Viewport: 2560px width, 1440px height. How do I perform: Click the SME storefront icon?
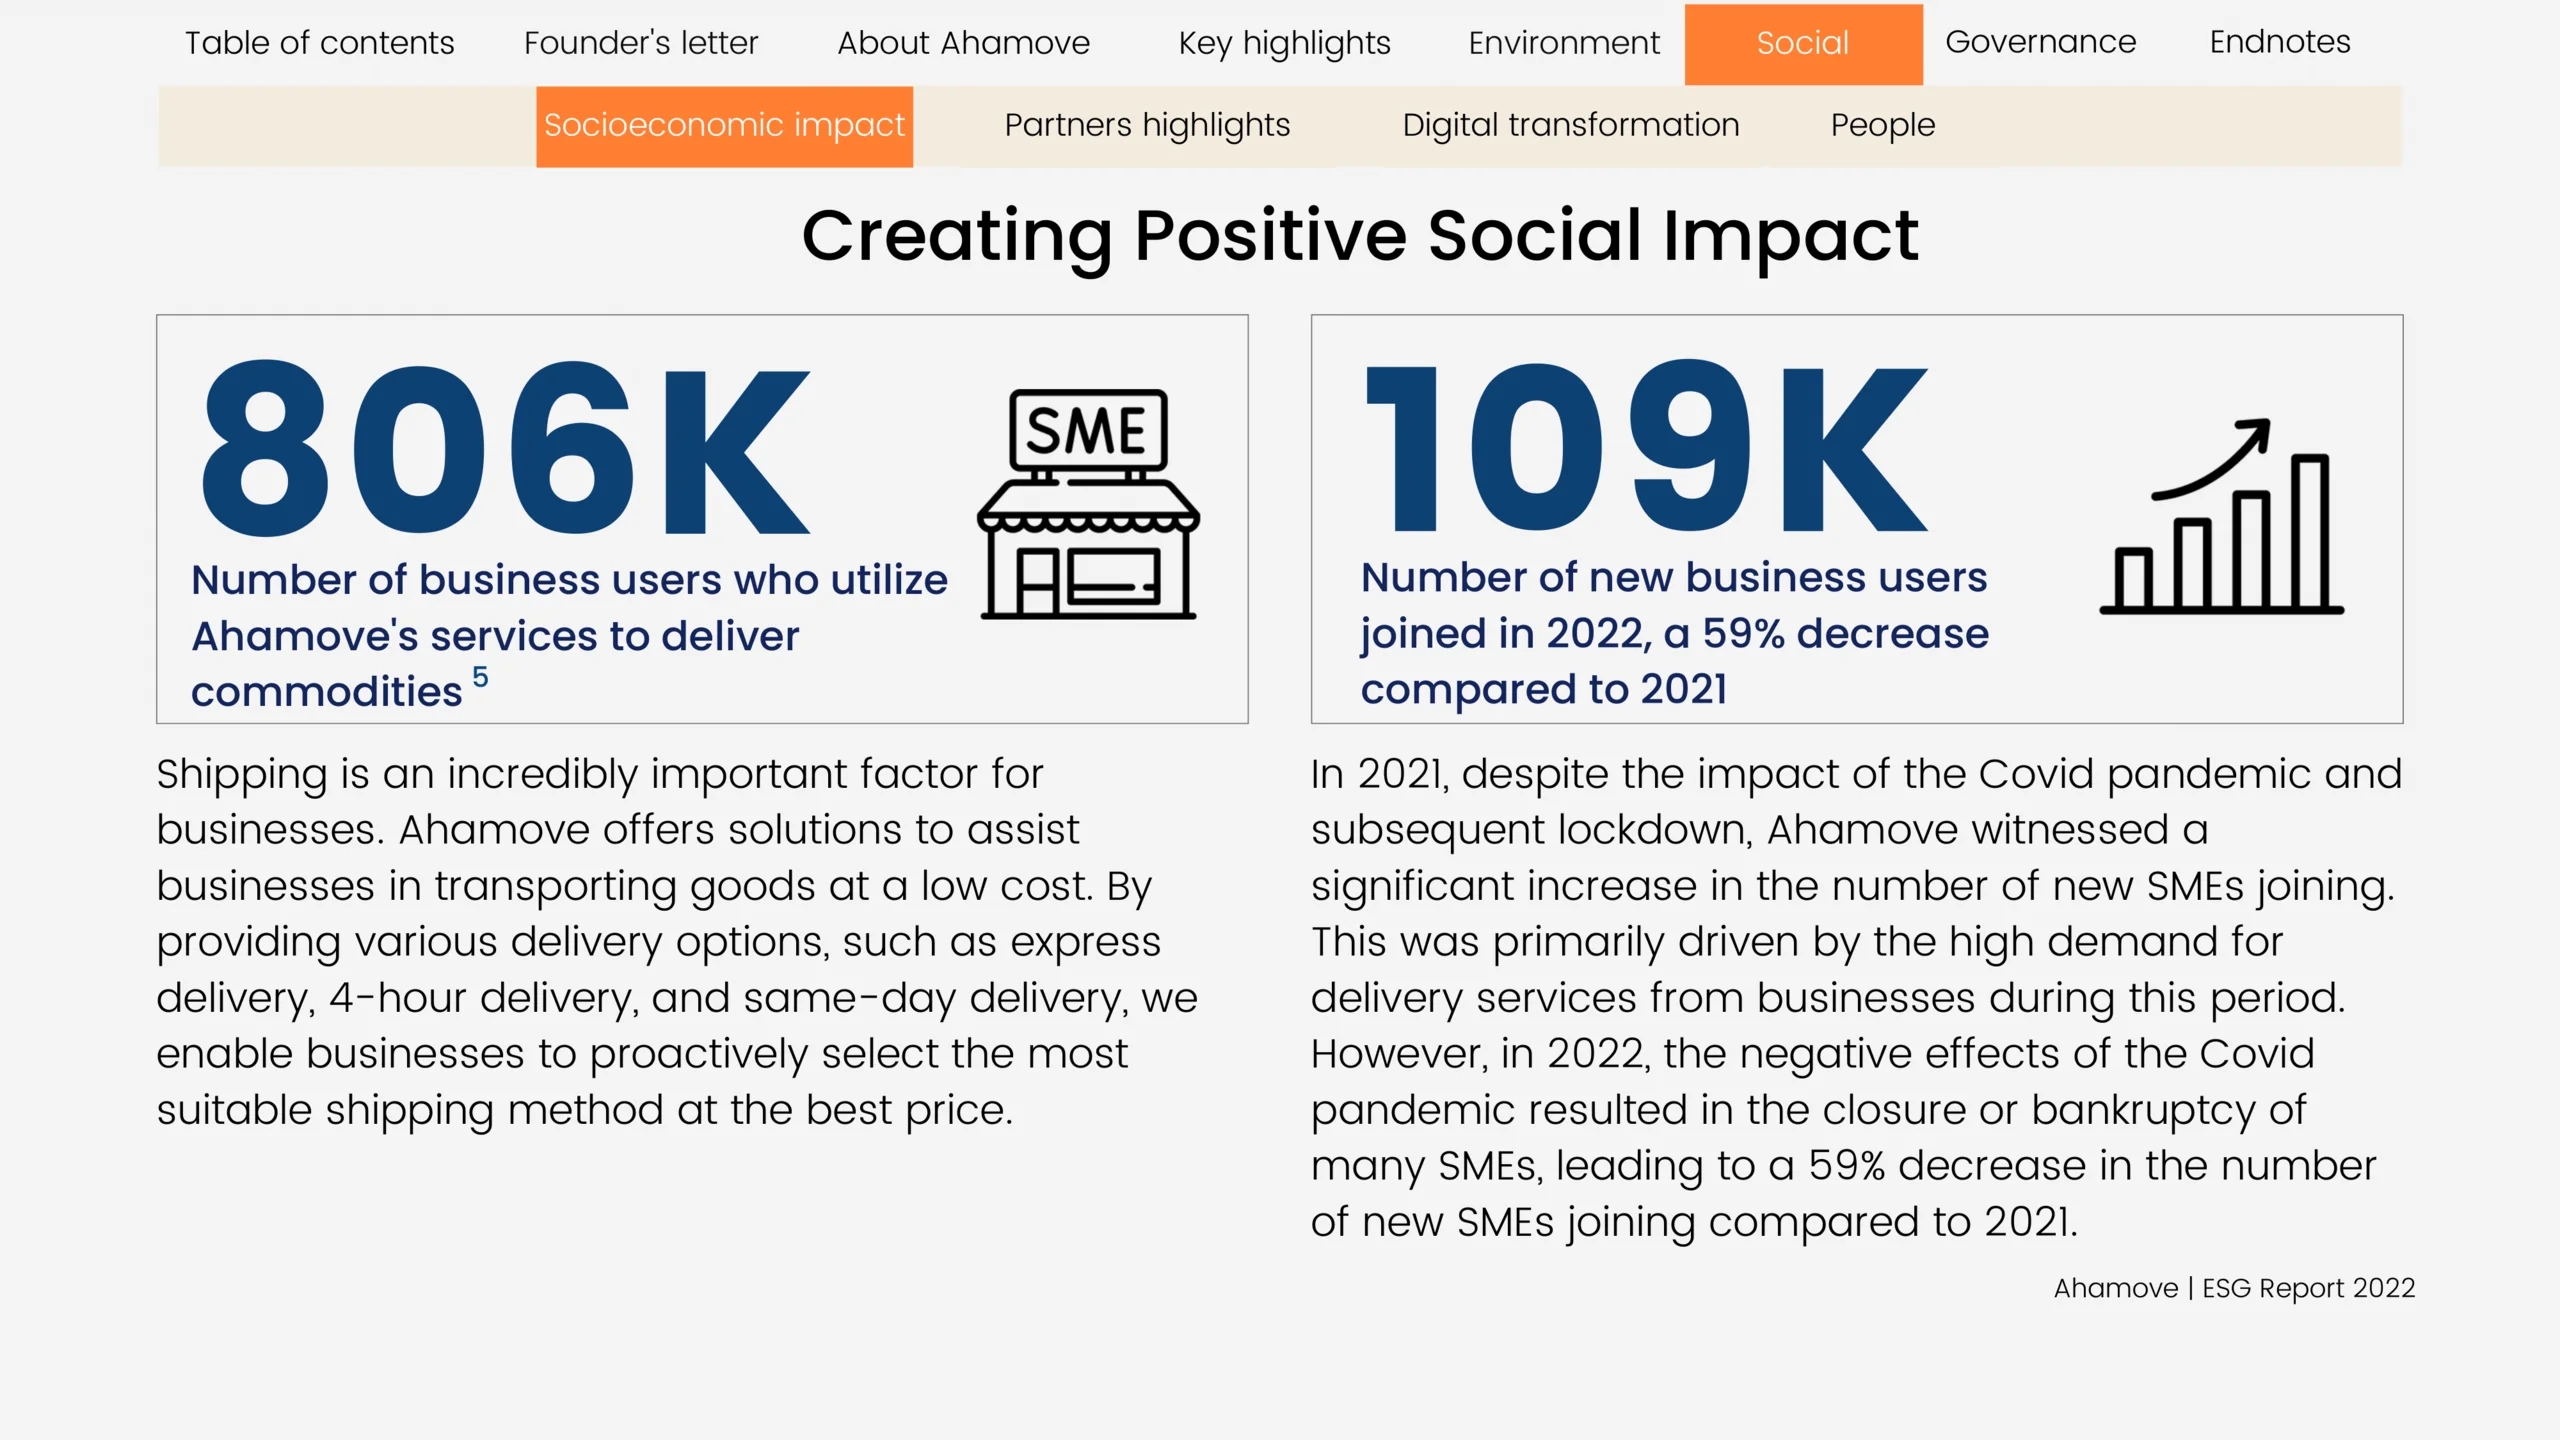[x=1088, y=504]
